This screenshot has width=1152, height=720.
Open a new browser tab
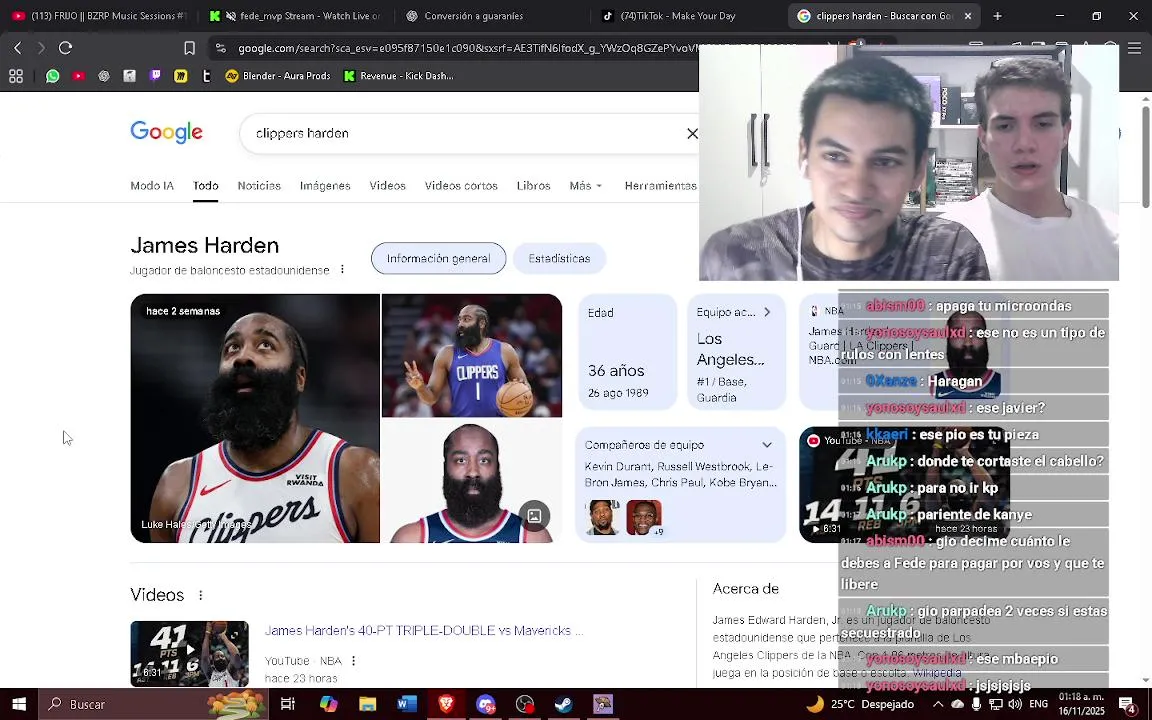(x=997, y=15)
